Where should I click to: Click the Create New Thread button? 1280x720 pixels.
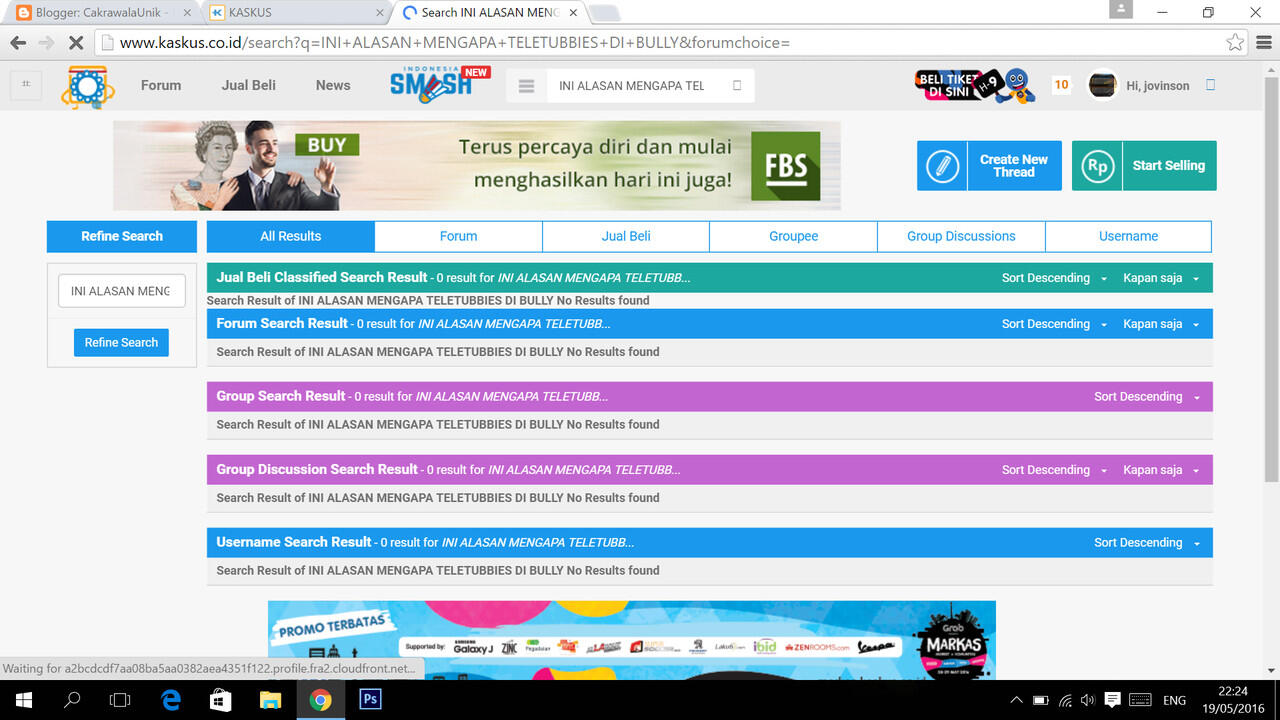989,166
